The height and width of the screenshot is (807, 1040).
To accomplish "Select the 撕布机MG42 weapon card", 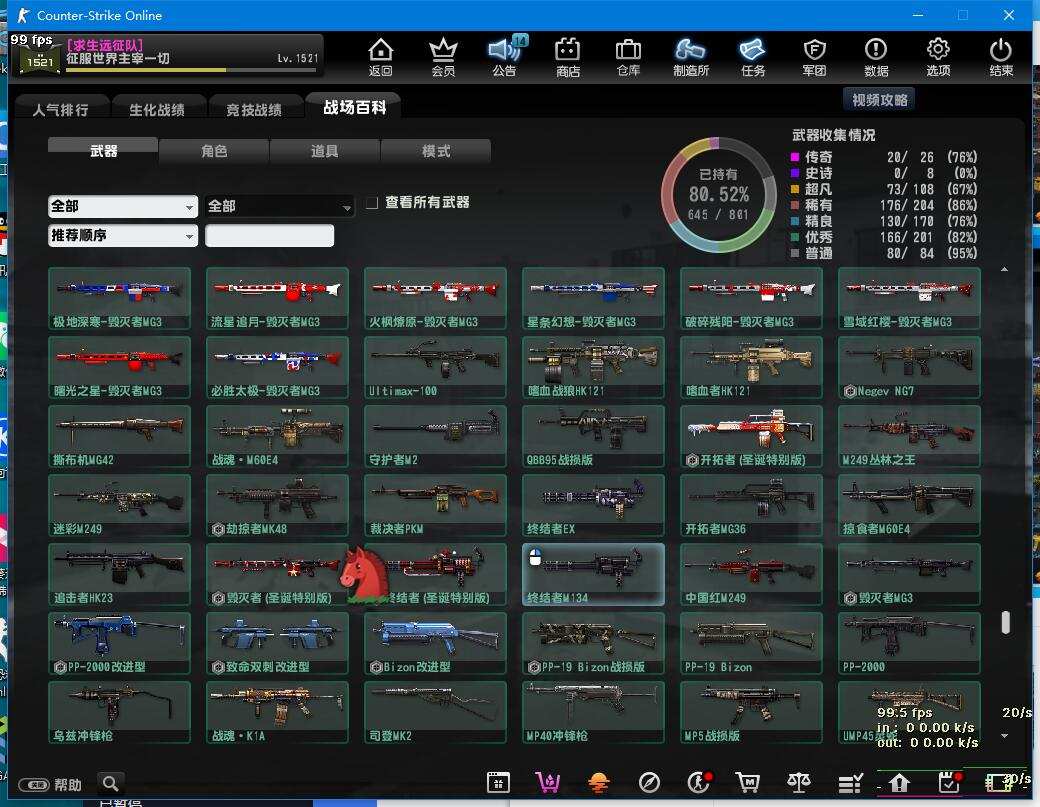I will (119, 436).
